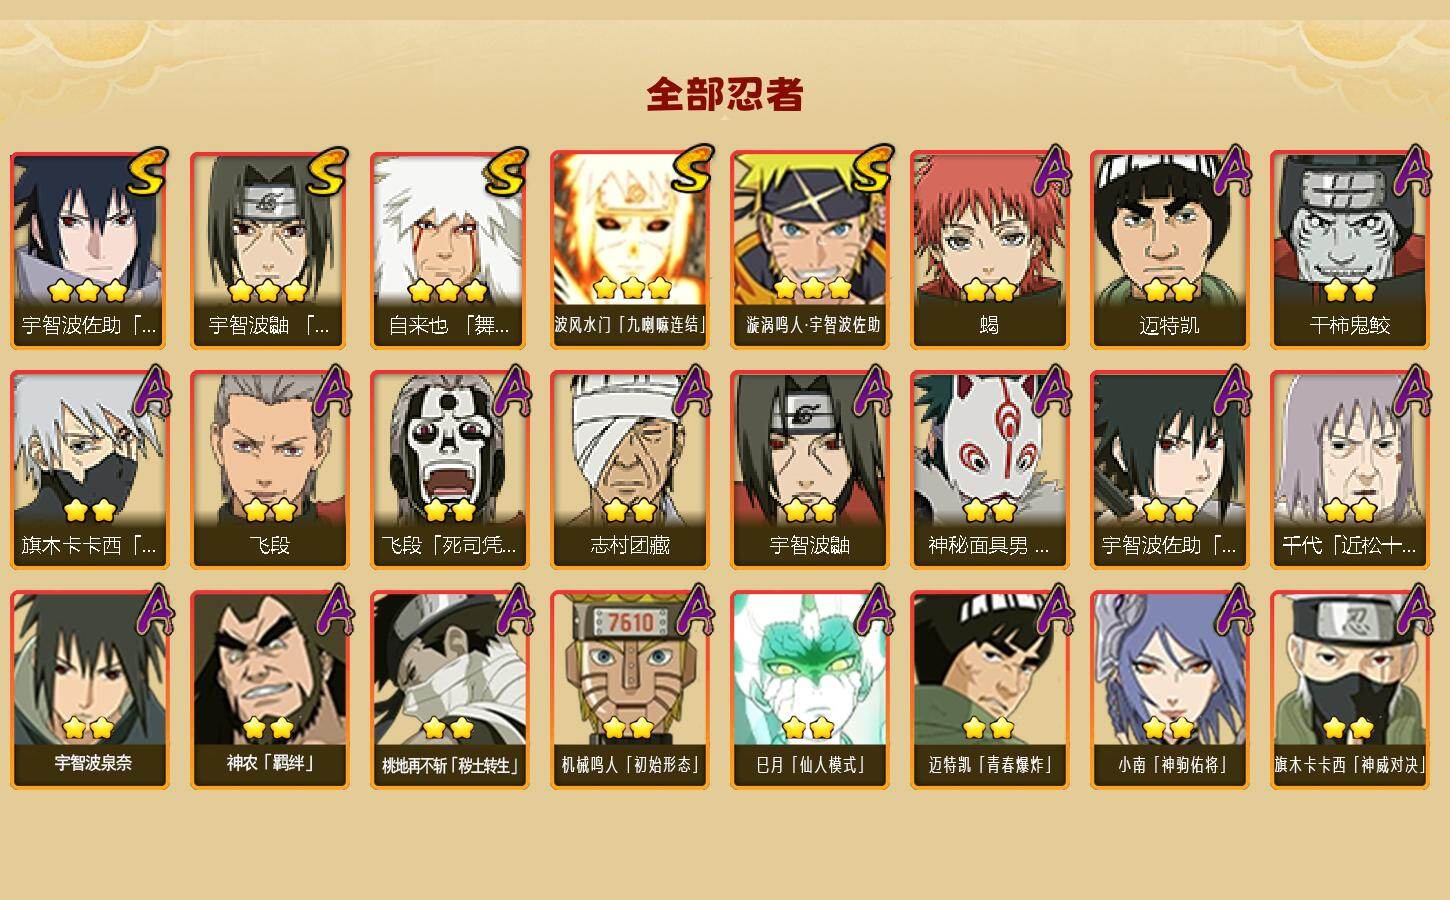The image size is (1450, 900).
Task: Click the 巳月「仙人模式」 card
Action: coord(809,690)
